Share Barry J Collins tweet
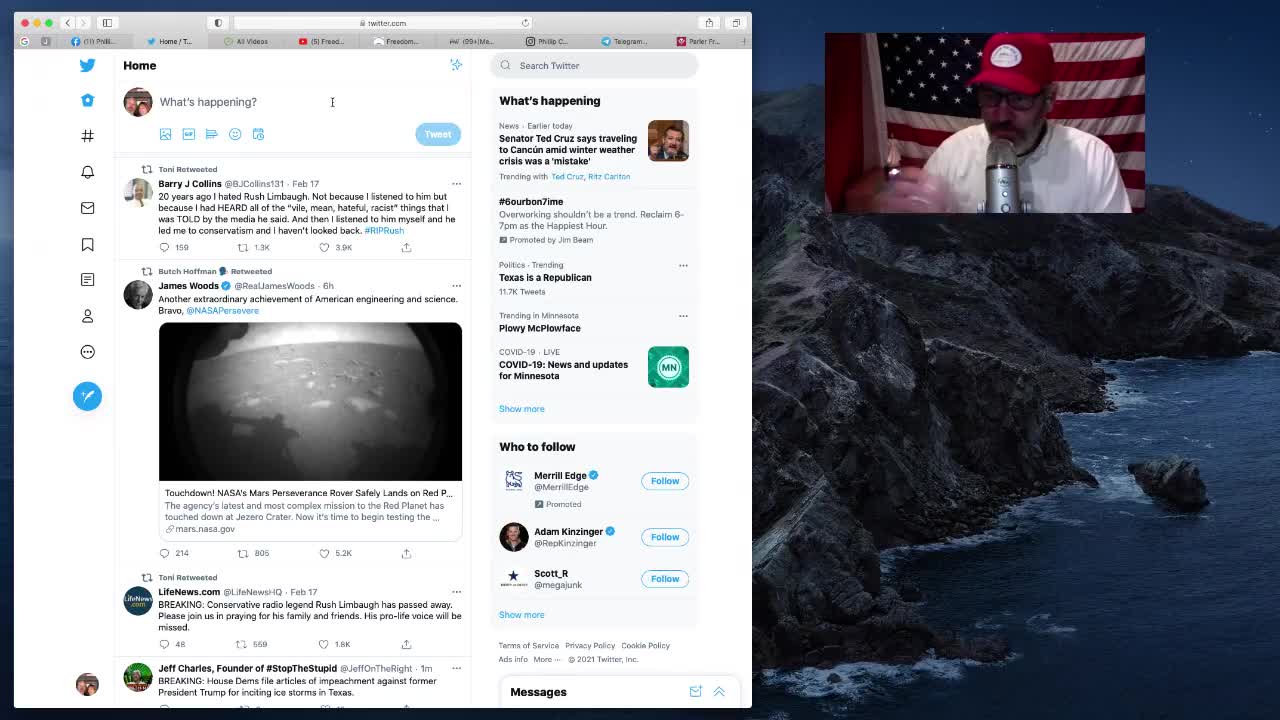The height and width of the screenshot is (720, 1280). (406, 247)
